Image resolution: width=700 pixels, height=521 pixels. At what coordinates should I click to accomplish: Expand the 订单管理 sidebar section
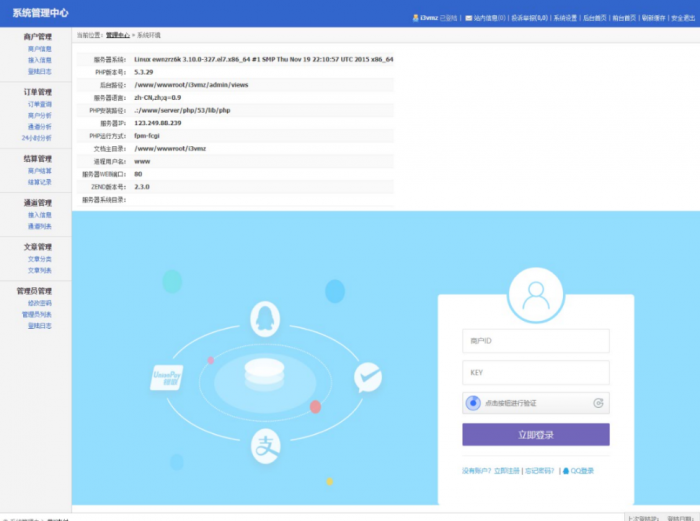[x=38, y=92]
